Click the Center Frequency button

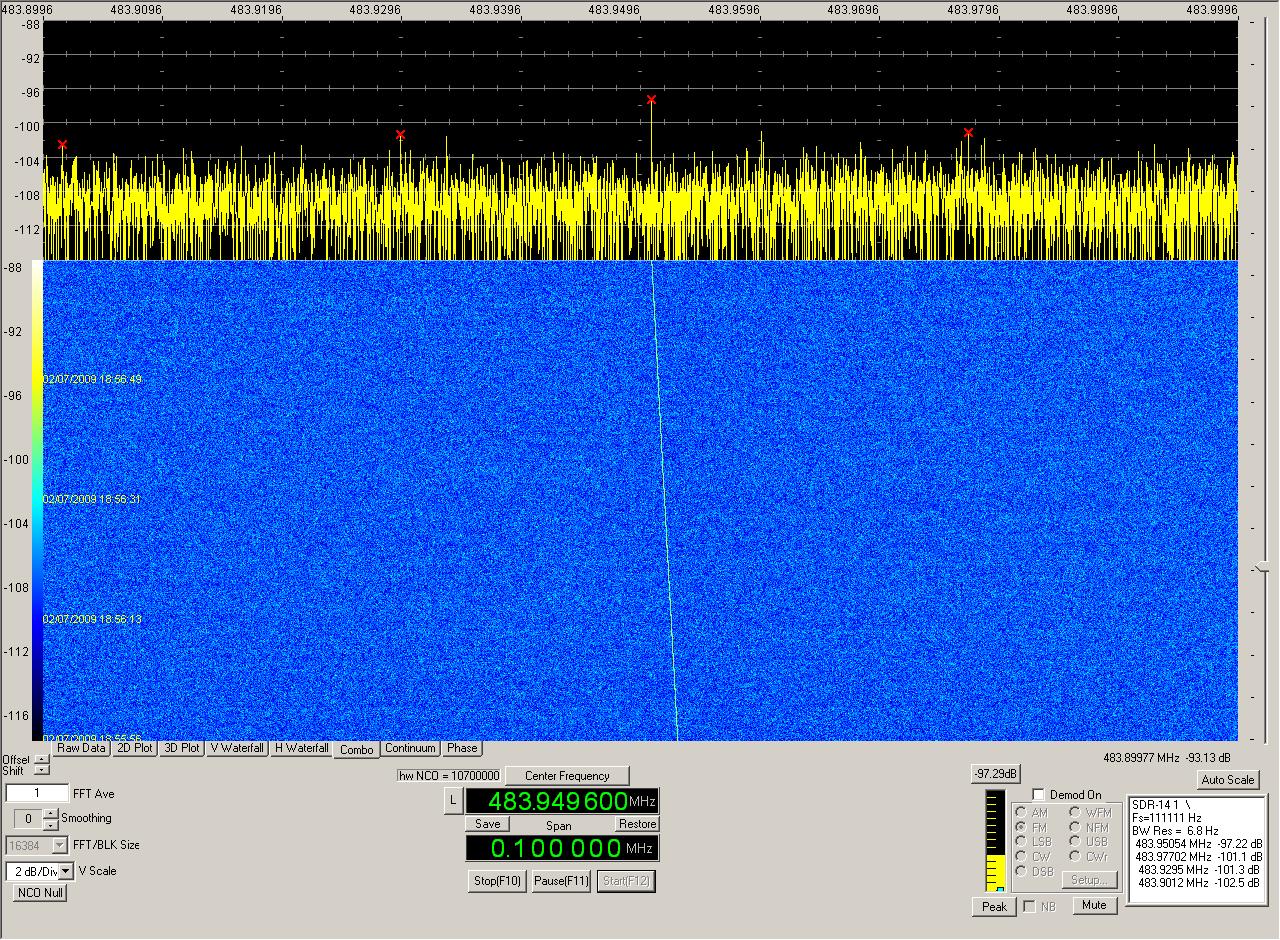[x=569, y=776]
